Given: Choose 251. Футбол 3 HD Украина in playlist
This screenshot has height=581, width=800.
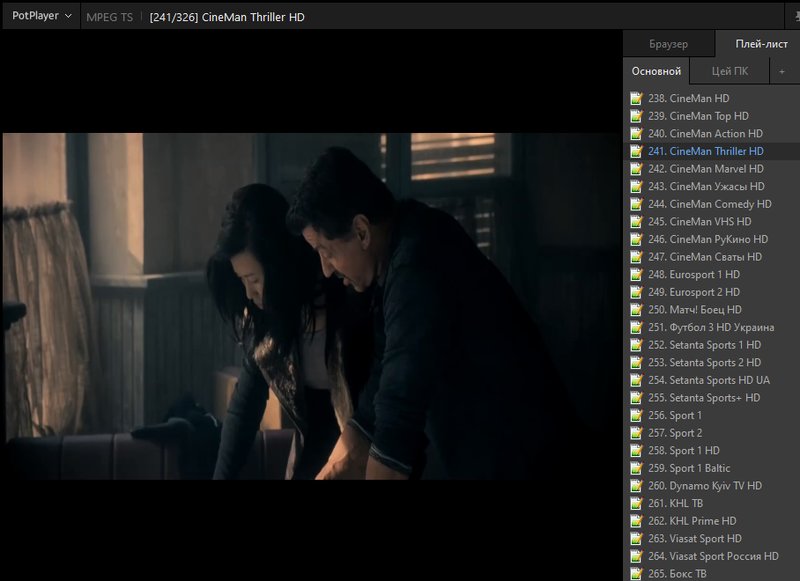Looking at the screenshot, I should (720, 327).
